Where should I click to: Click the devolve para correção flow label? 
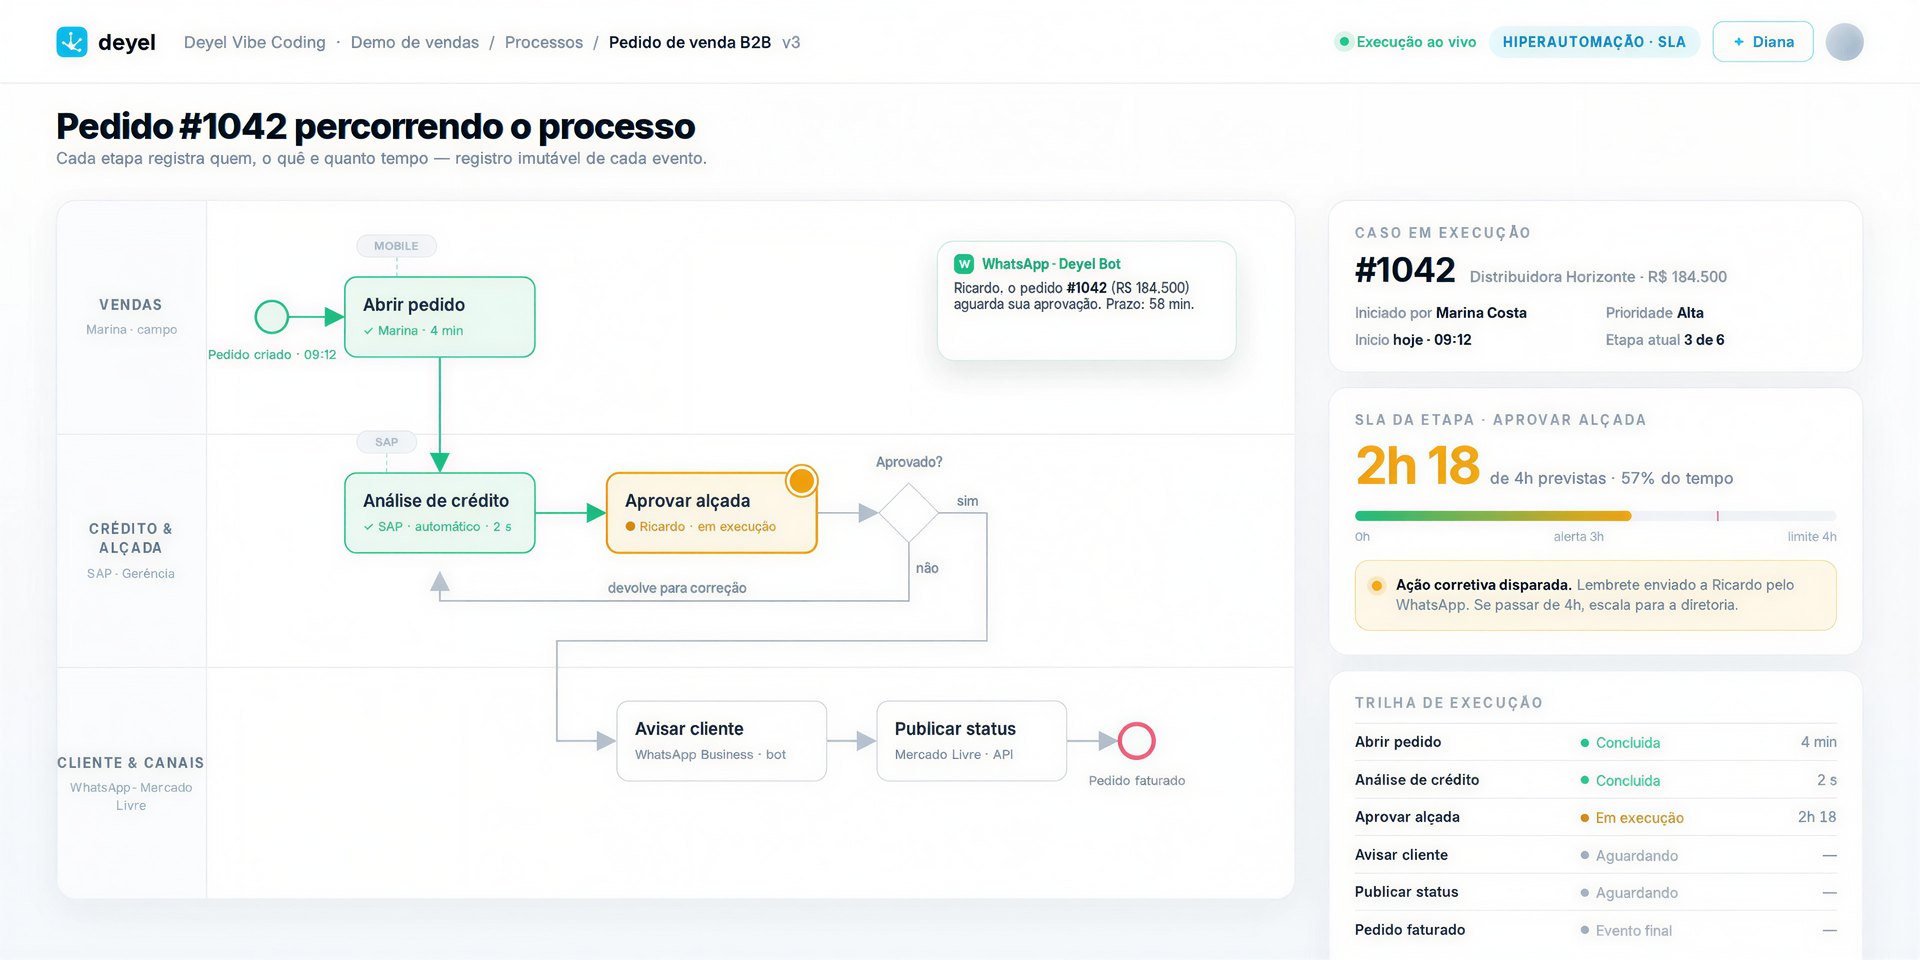click(x=677, y=588)
